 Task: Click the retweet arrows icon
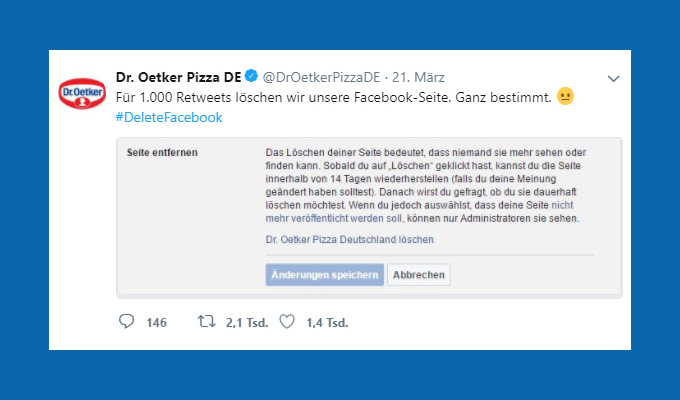coord(206,322)
